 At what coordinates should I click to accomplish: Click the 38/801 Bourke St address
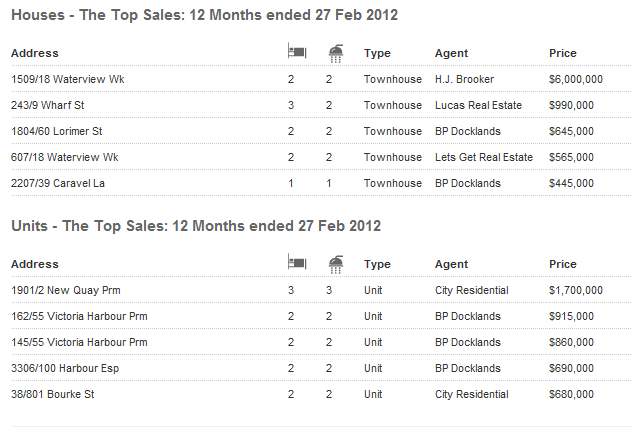click(x=53, y=394)
